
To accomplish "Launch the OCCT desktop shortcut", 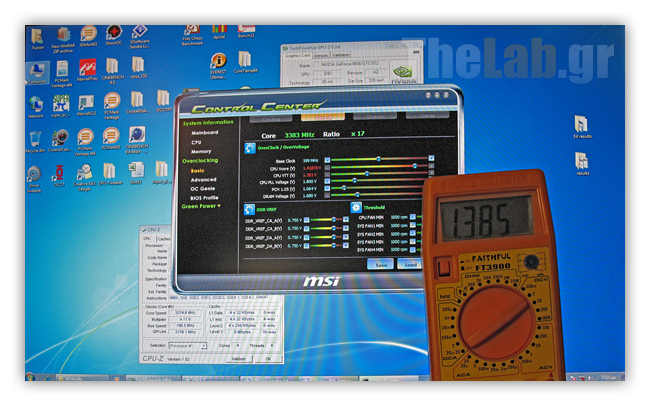I will click(x=60, y=172).
